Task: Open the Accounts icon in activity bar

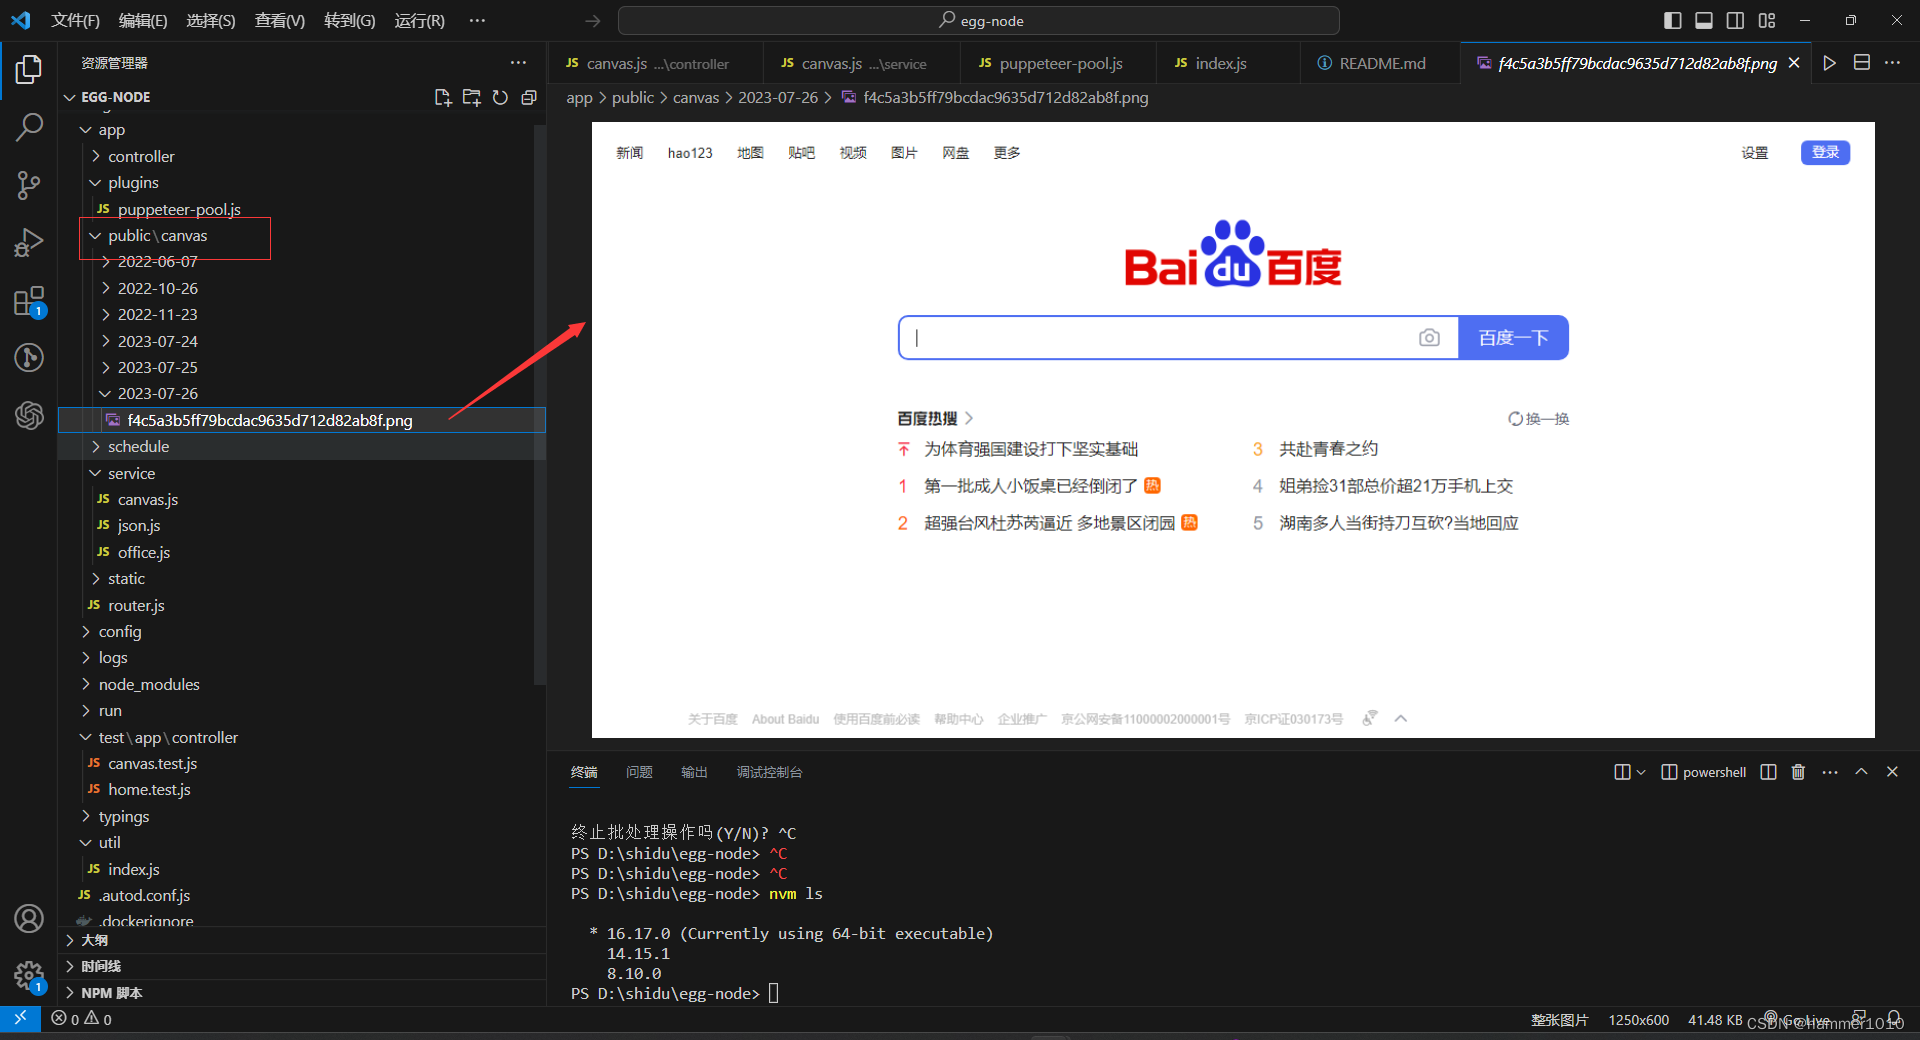Action: [x=29, y=918]
